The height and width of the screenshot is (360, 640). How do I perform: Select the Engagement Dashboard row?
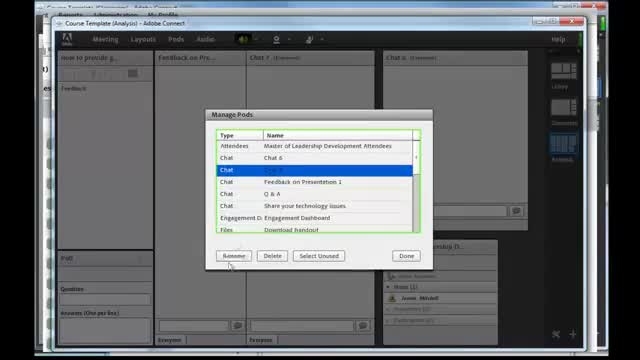coord(314,218)
